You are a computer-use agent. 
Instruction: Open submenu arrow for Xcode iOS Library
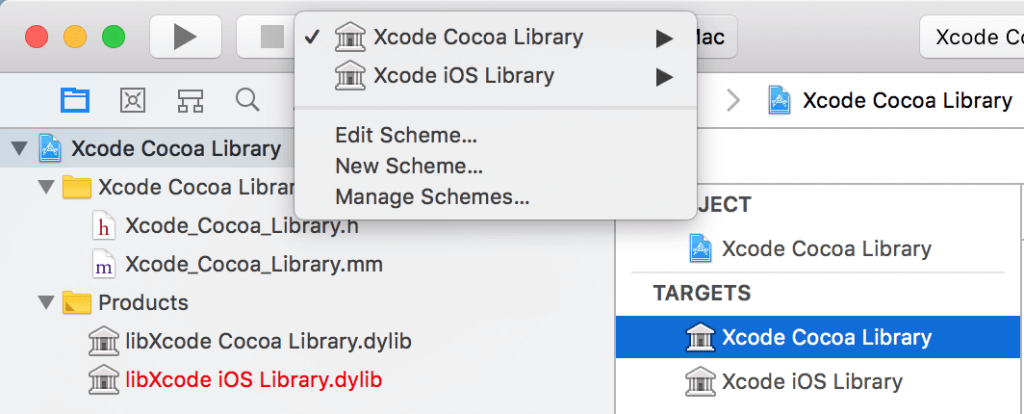[664, 75]
